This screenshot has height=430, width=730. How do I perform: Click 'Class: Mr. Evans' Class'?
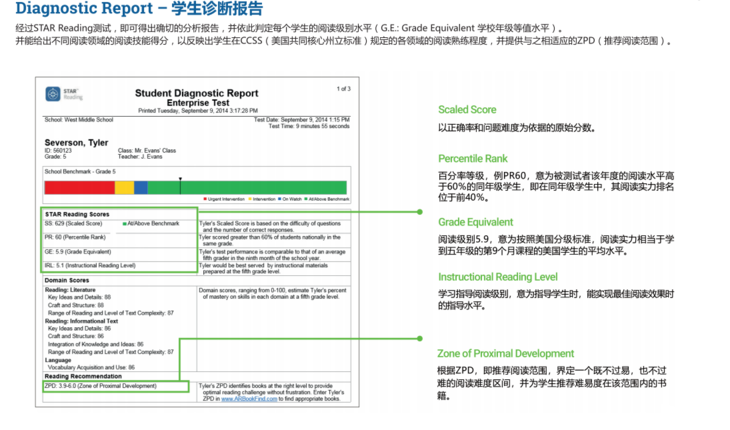click(147, 151)
